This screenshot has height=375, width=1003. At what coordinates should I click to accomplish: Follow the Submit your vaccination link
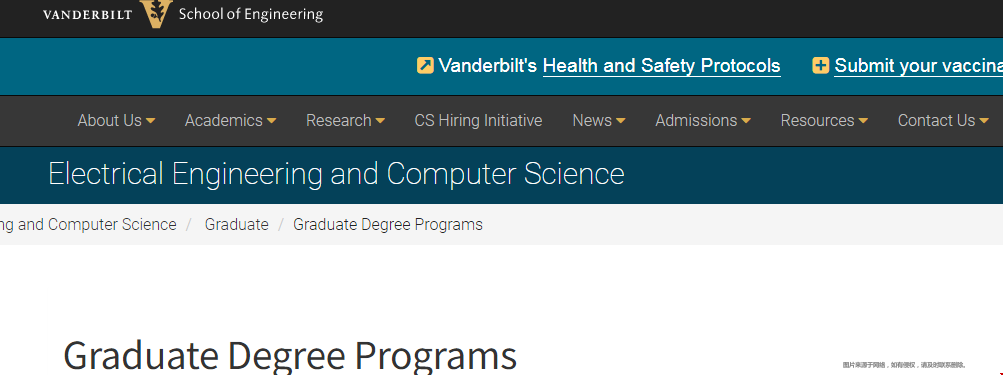(919, 66)
